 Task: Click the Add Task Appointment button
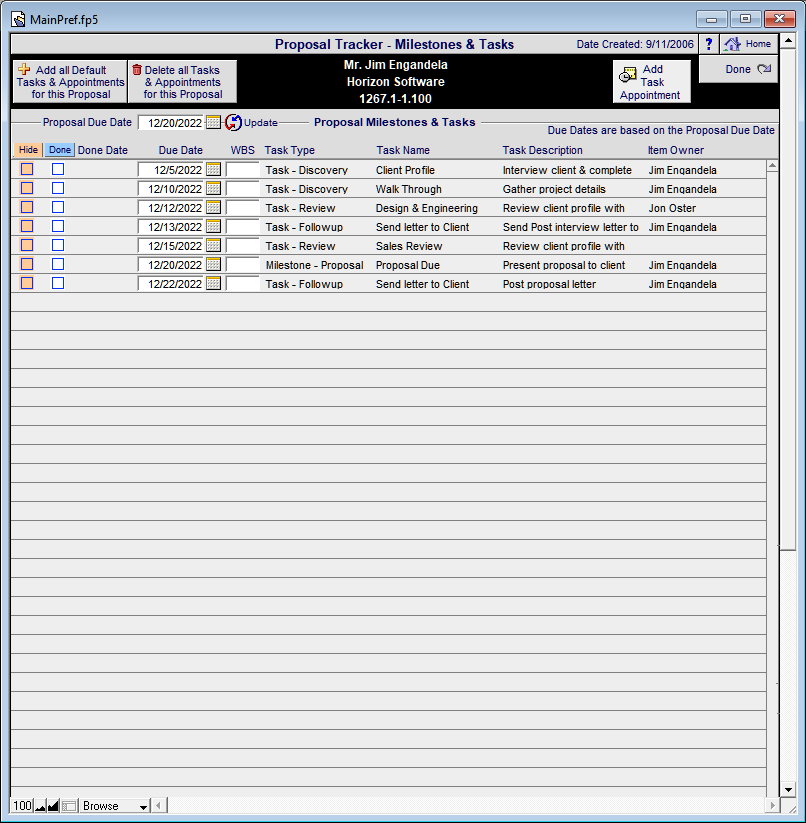point(652,81)
